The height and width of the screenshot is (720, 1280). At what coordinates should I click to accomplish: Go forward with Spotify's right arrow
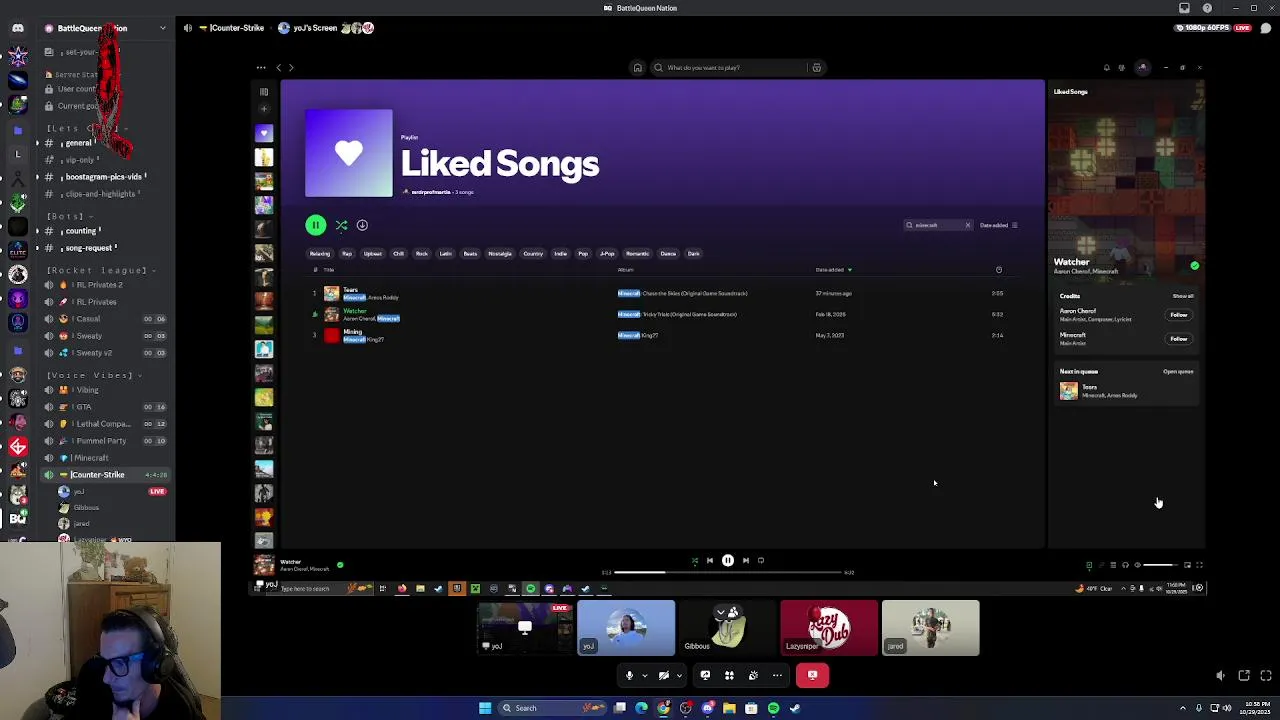(291, 68)
